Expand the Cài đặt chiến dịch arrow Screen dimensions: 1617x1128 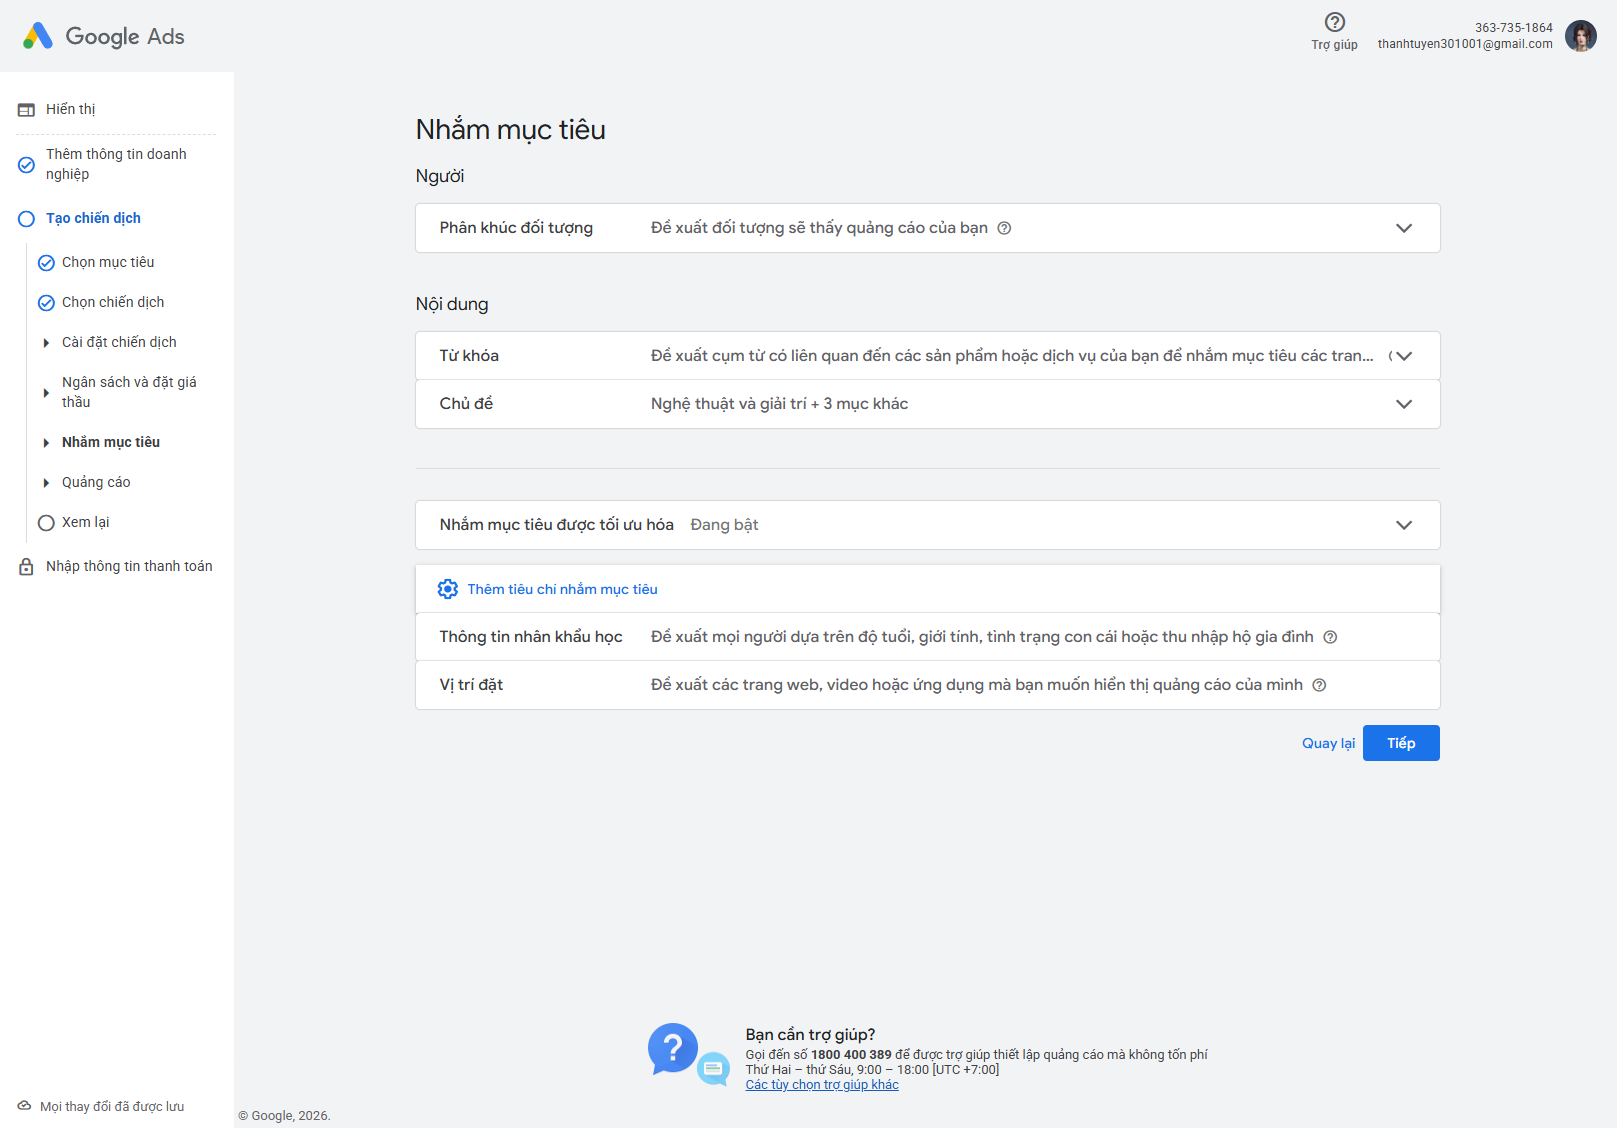coord(46,343)
